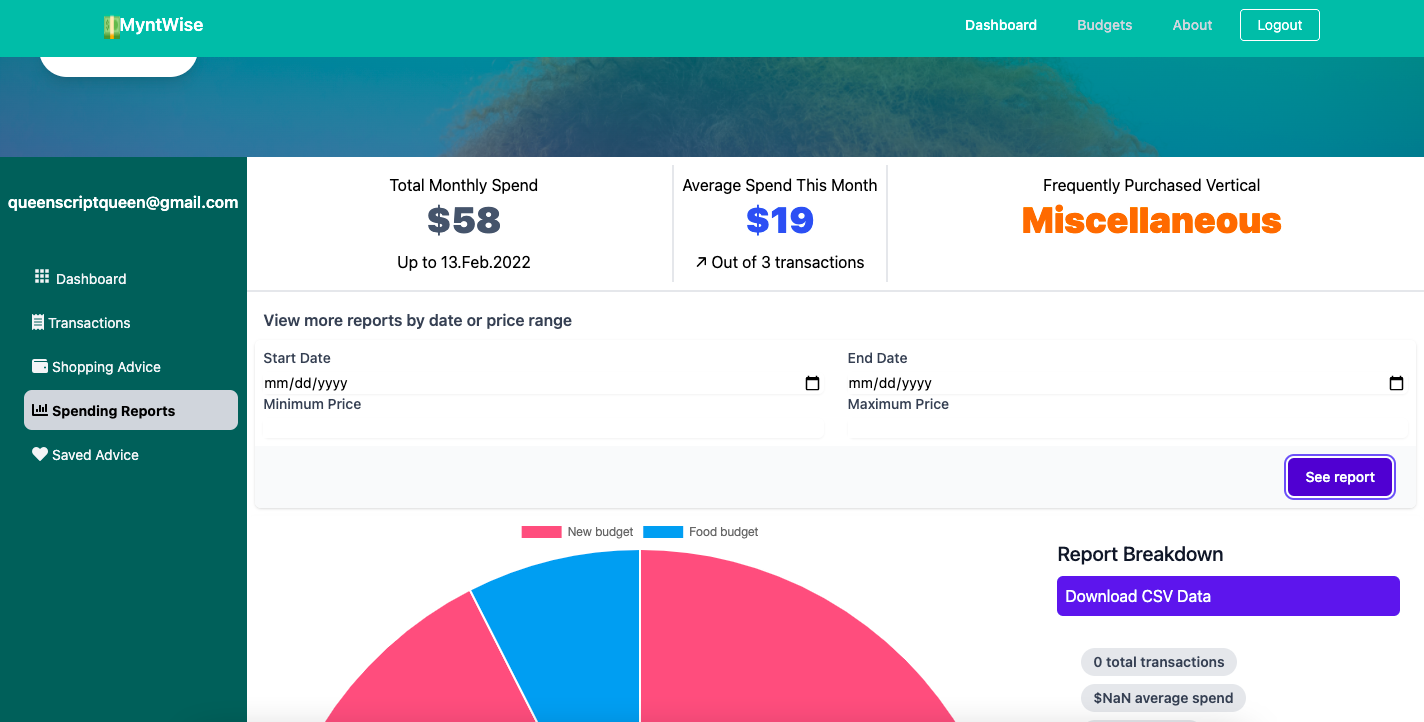Click the Saved Advice heart icon

(x=40, y=454)
